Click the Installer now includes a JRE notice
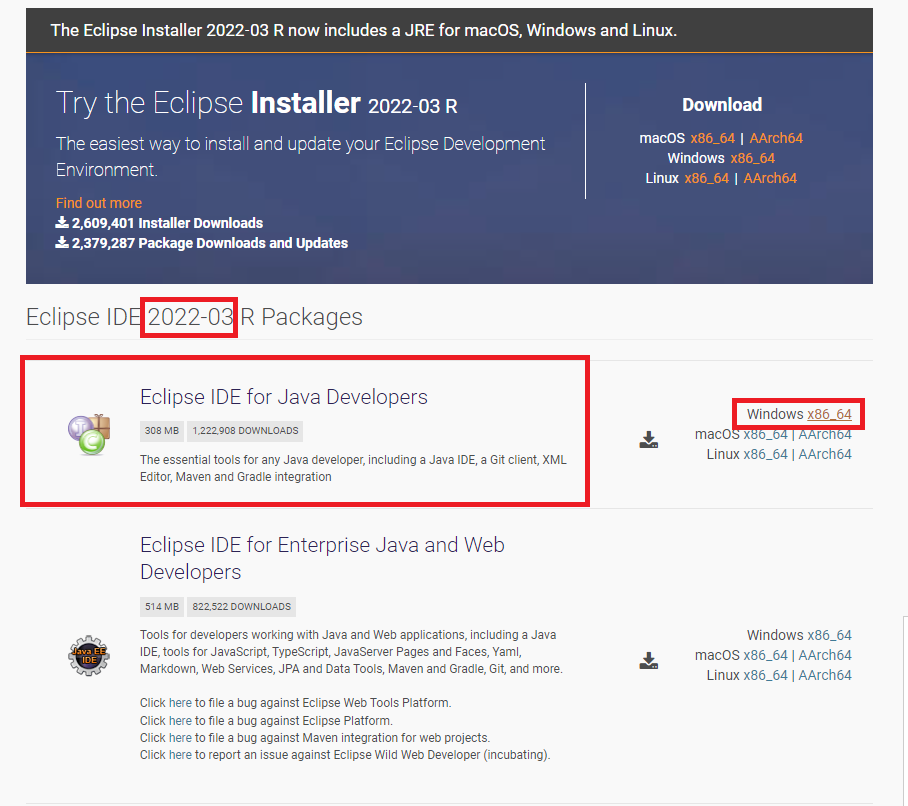The width and height of the screenshot is (908, 806). click(364, 30)
